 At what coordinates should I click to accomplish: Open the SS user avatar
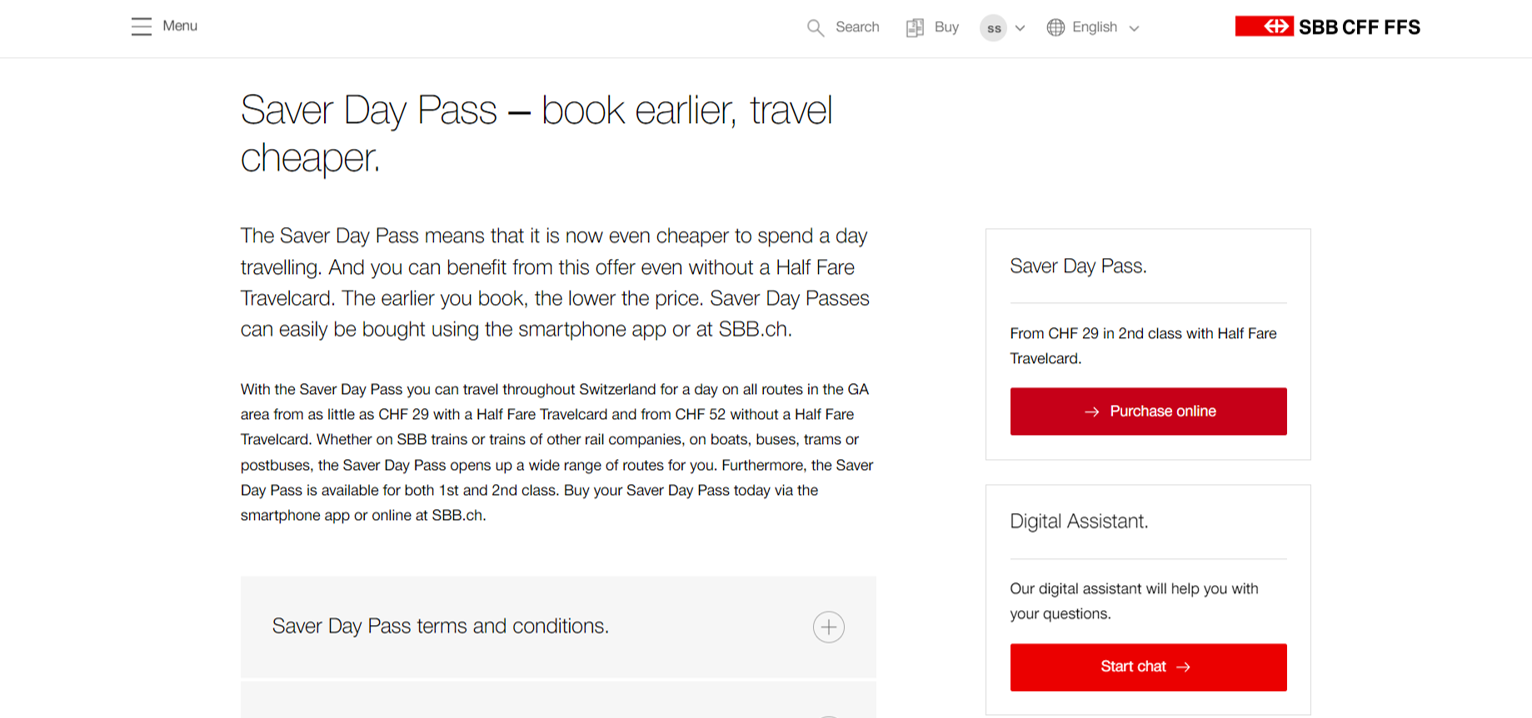993,28
